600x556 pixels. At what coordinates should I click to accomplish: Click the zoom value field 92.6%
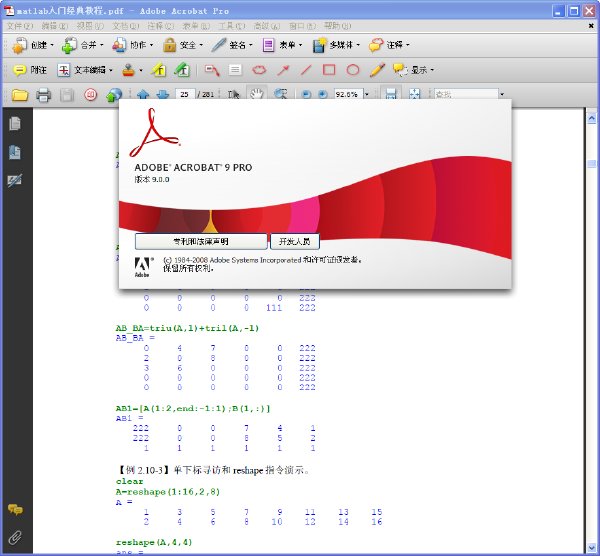(348, 94)
